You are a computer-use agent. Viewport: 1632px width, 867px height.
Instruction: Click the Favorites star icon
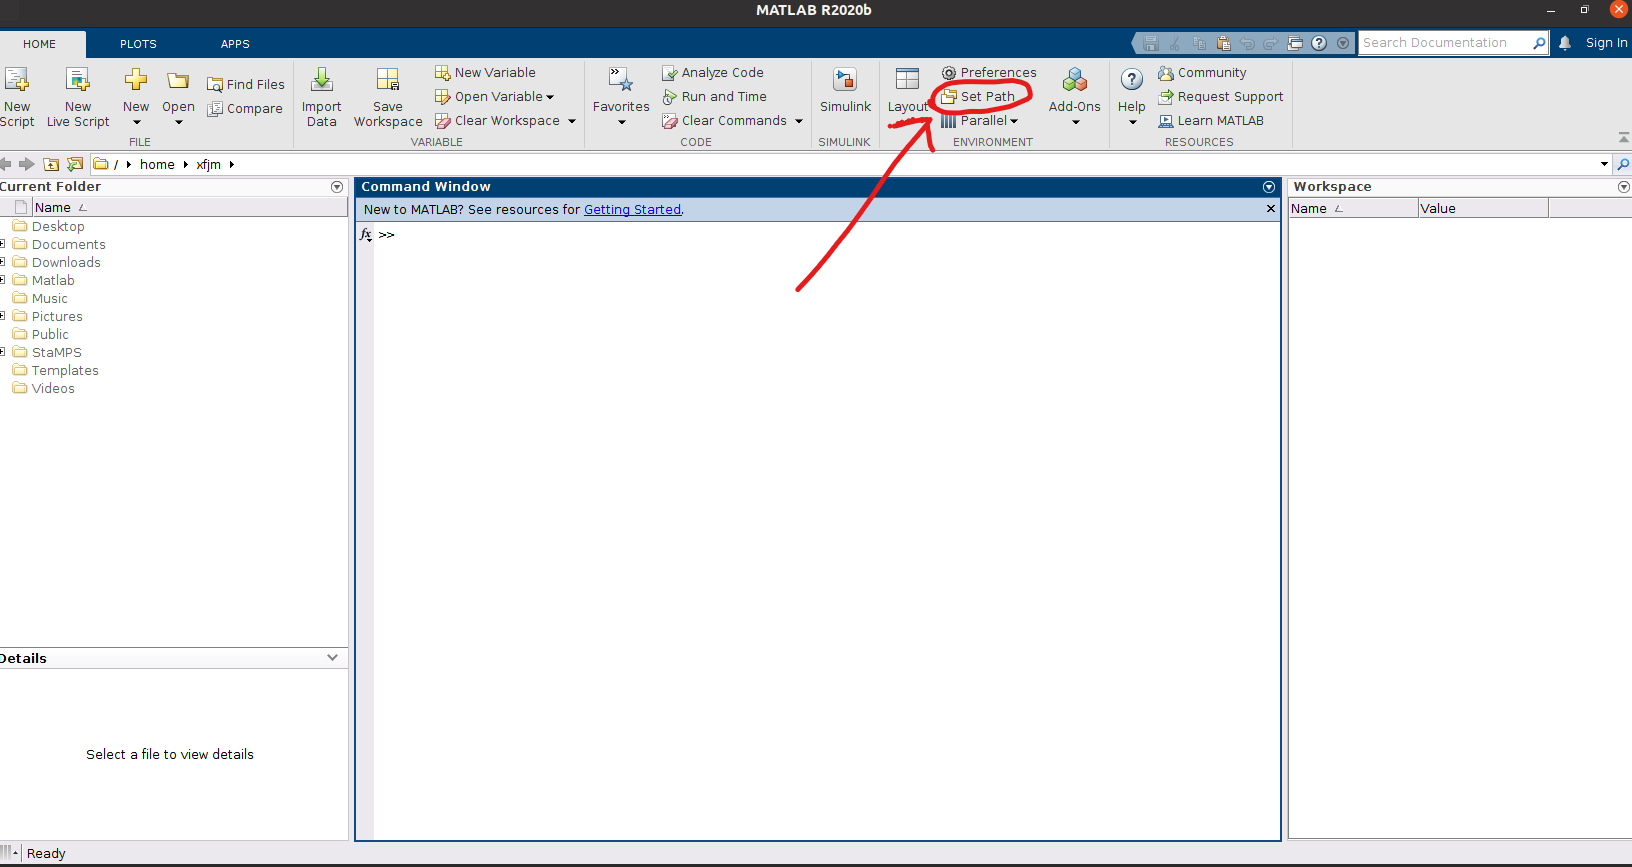pos(621,79)
